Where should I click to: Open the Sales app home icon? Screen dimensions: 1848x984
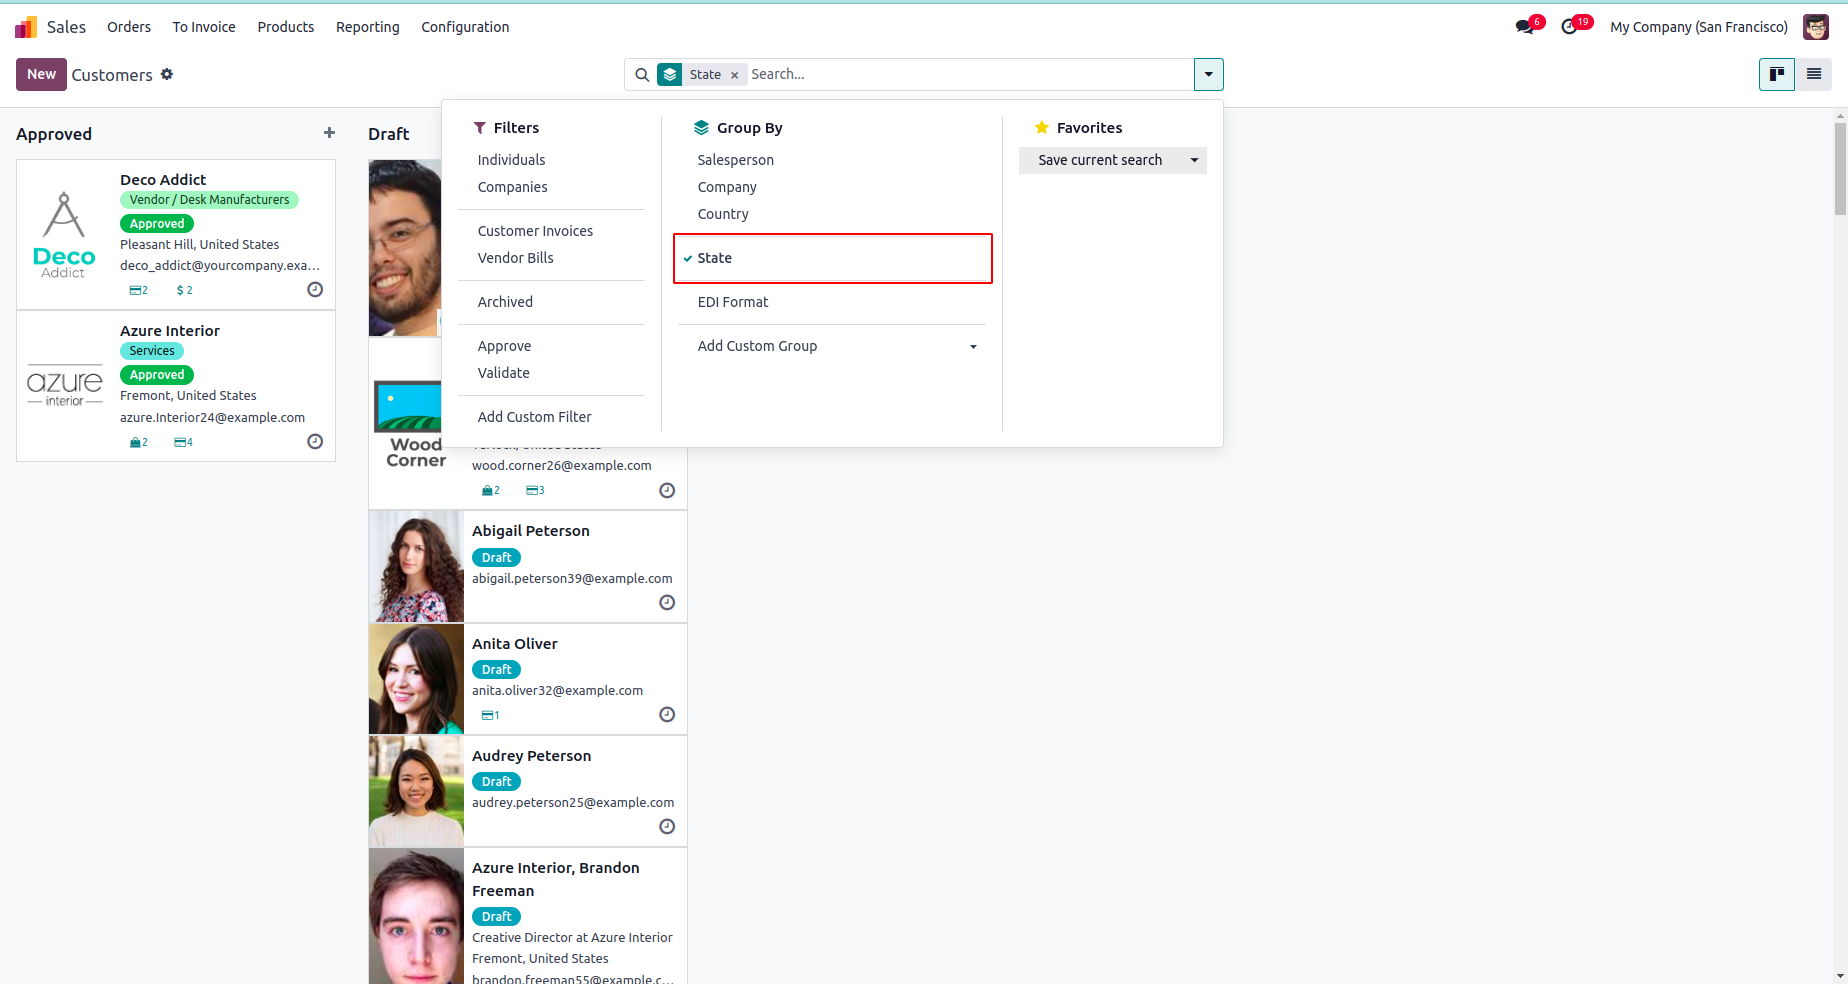[x=26, y=27]
